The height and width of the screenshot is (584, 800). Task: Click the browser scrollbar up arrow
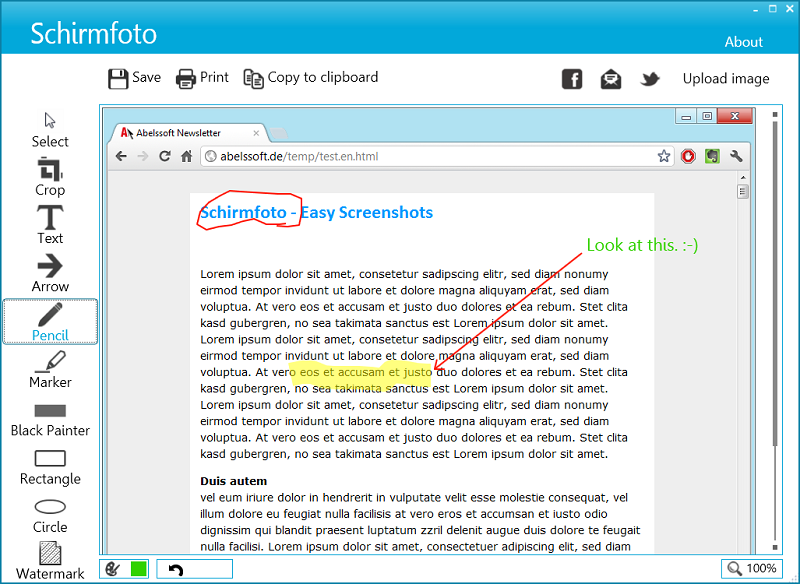point(743,177)
